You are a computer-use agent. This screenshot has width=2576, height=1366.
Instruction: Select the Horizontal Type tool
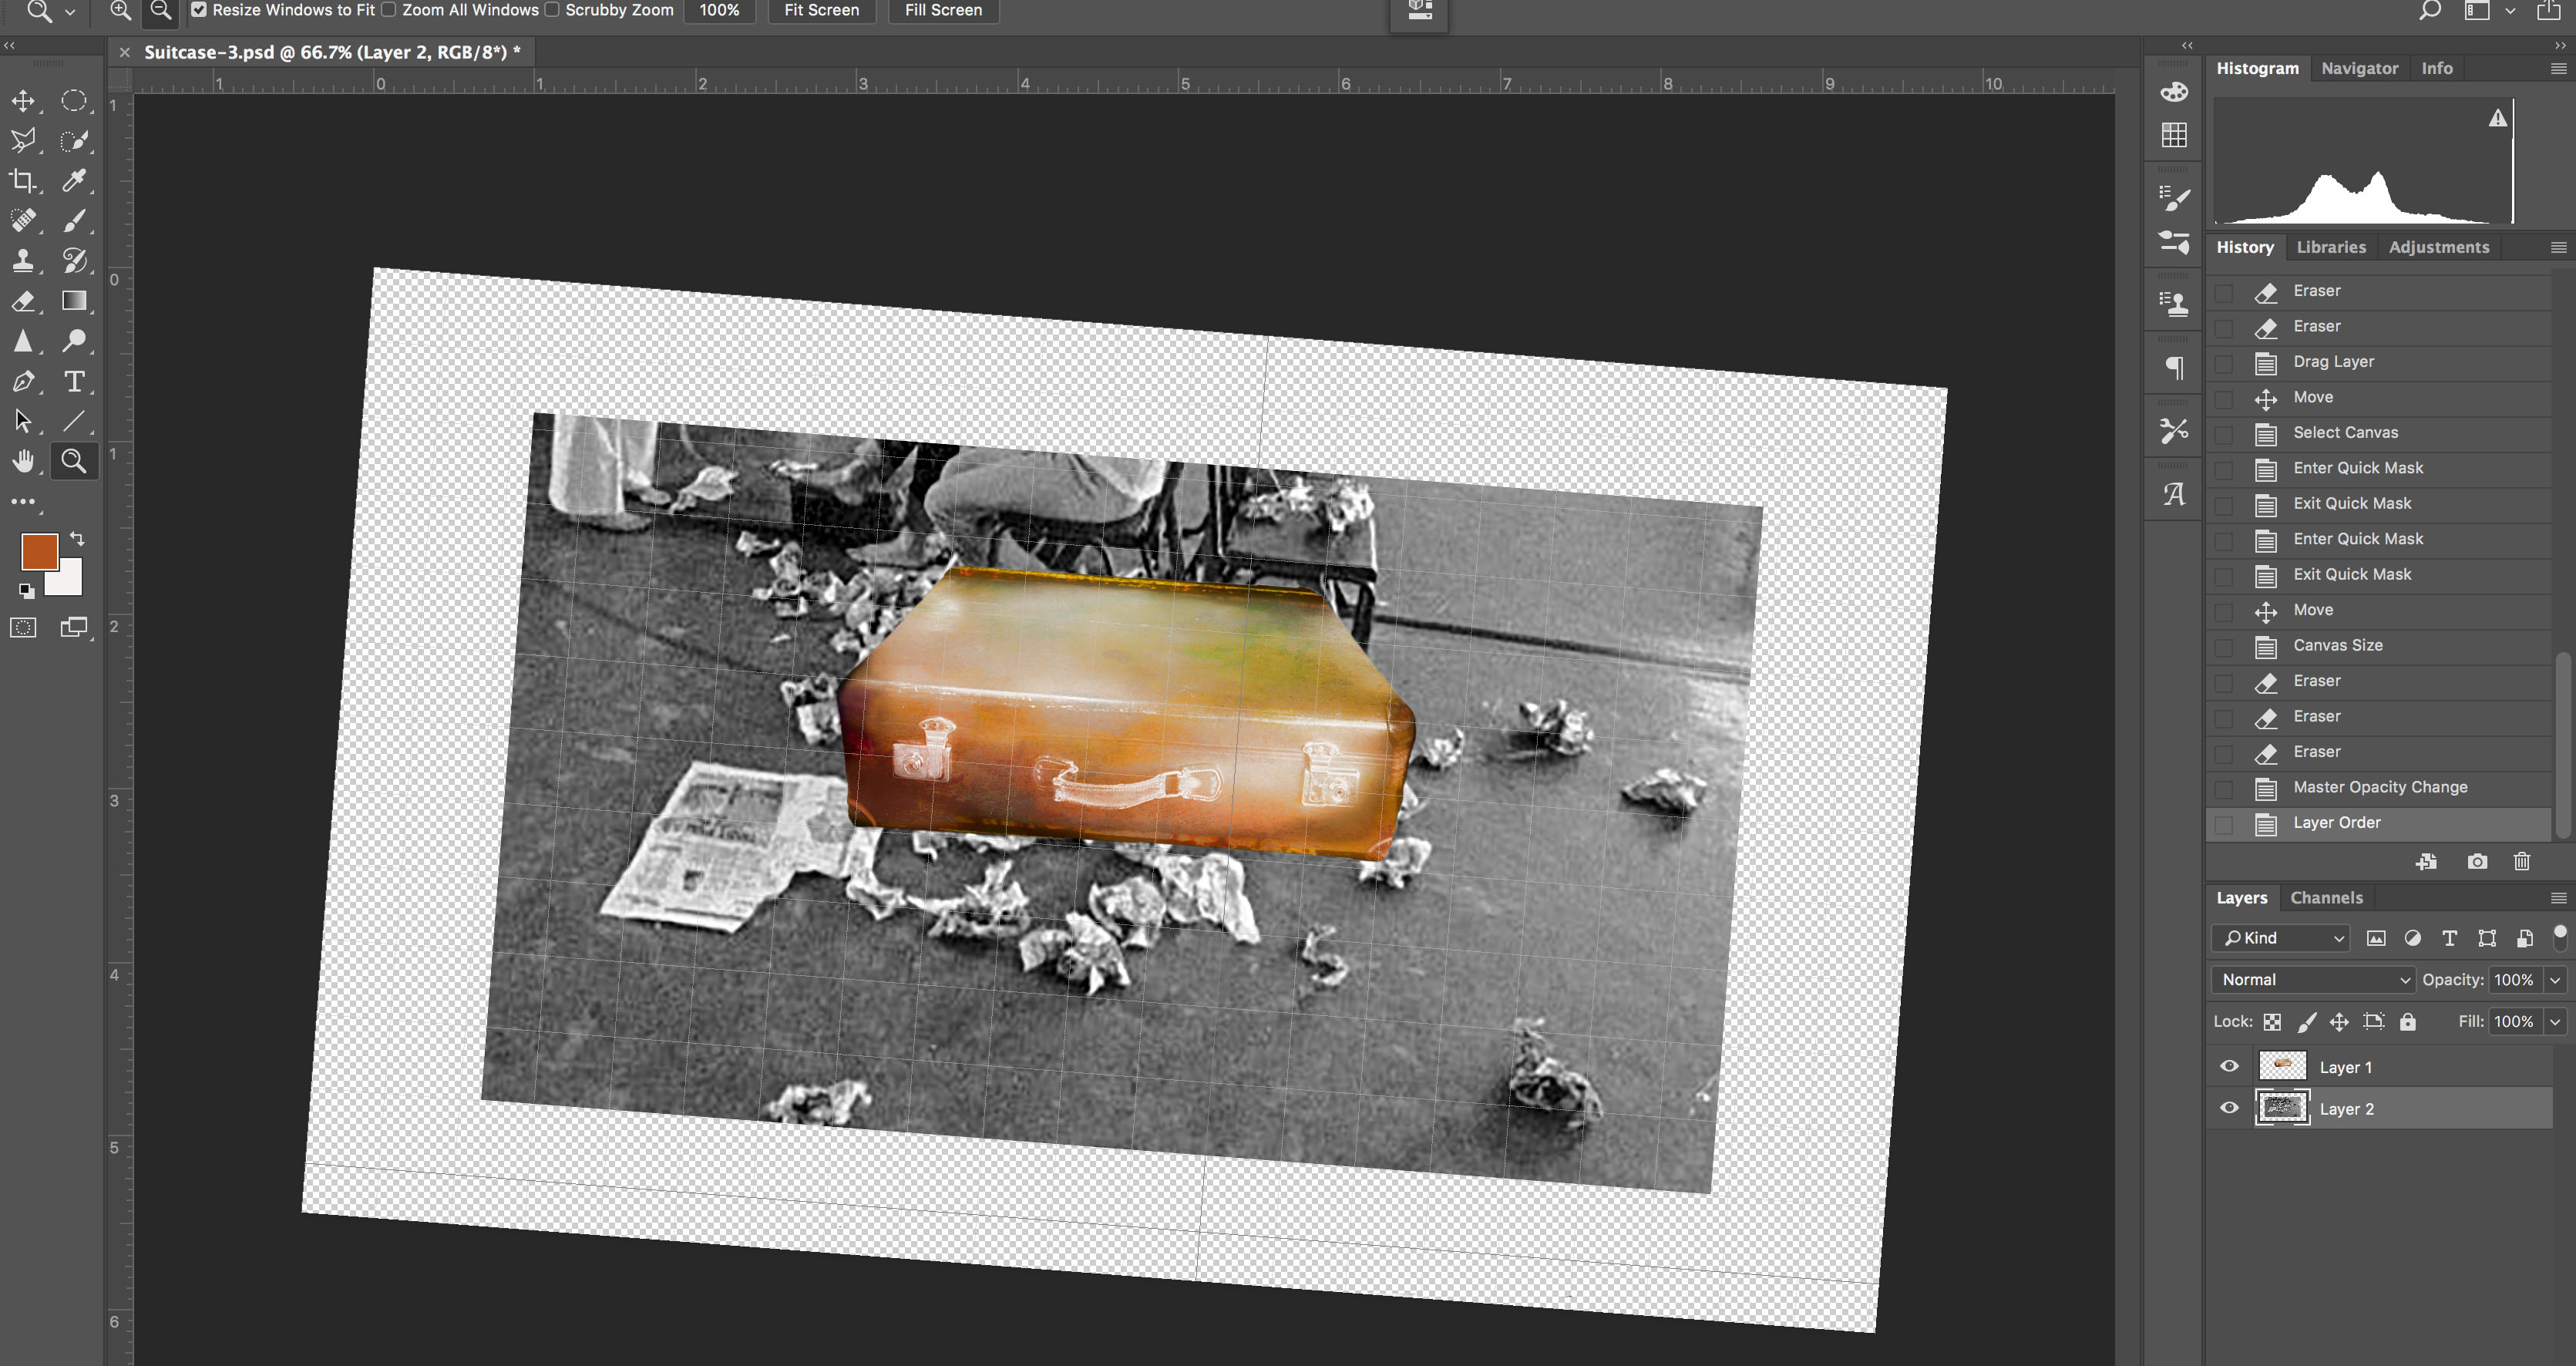click(74, 381)
